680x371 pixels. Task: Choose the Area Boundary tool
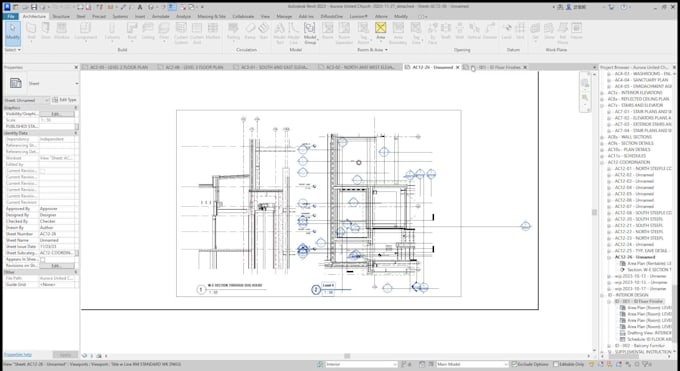398,33
